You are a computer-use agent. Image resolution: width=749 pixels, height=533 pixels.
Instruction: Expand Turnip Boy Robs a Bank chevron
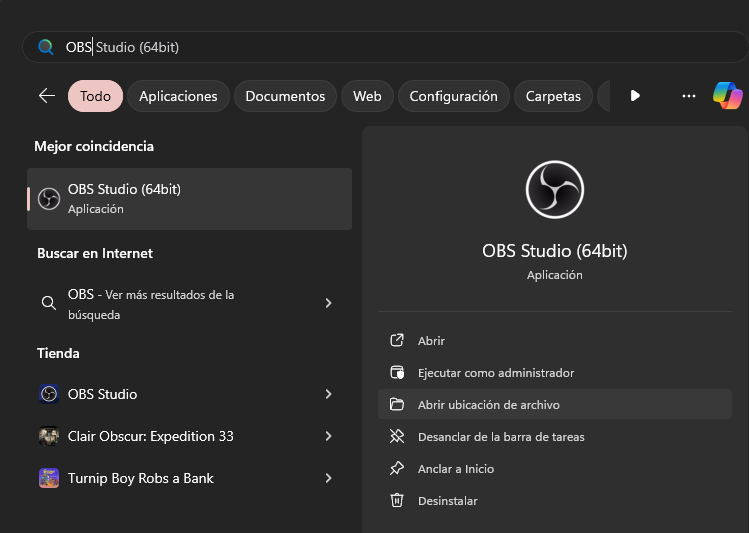coord(328,478)
